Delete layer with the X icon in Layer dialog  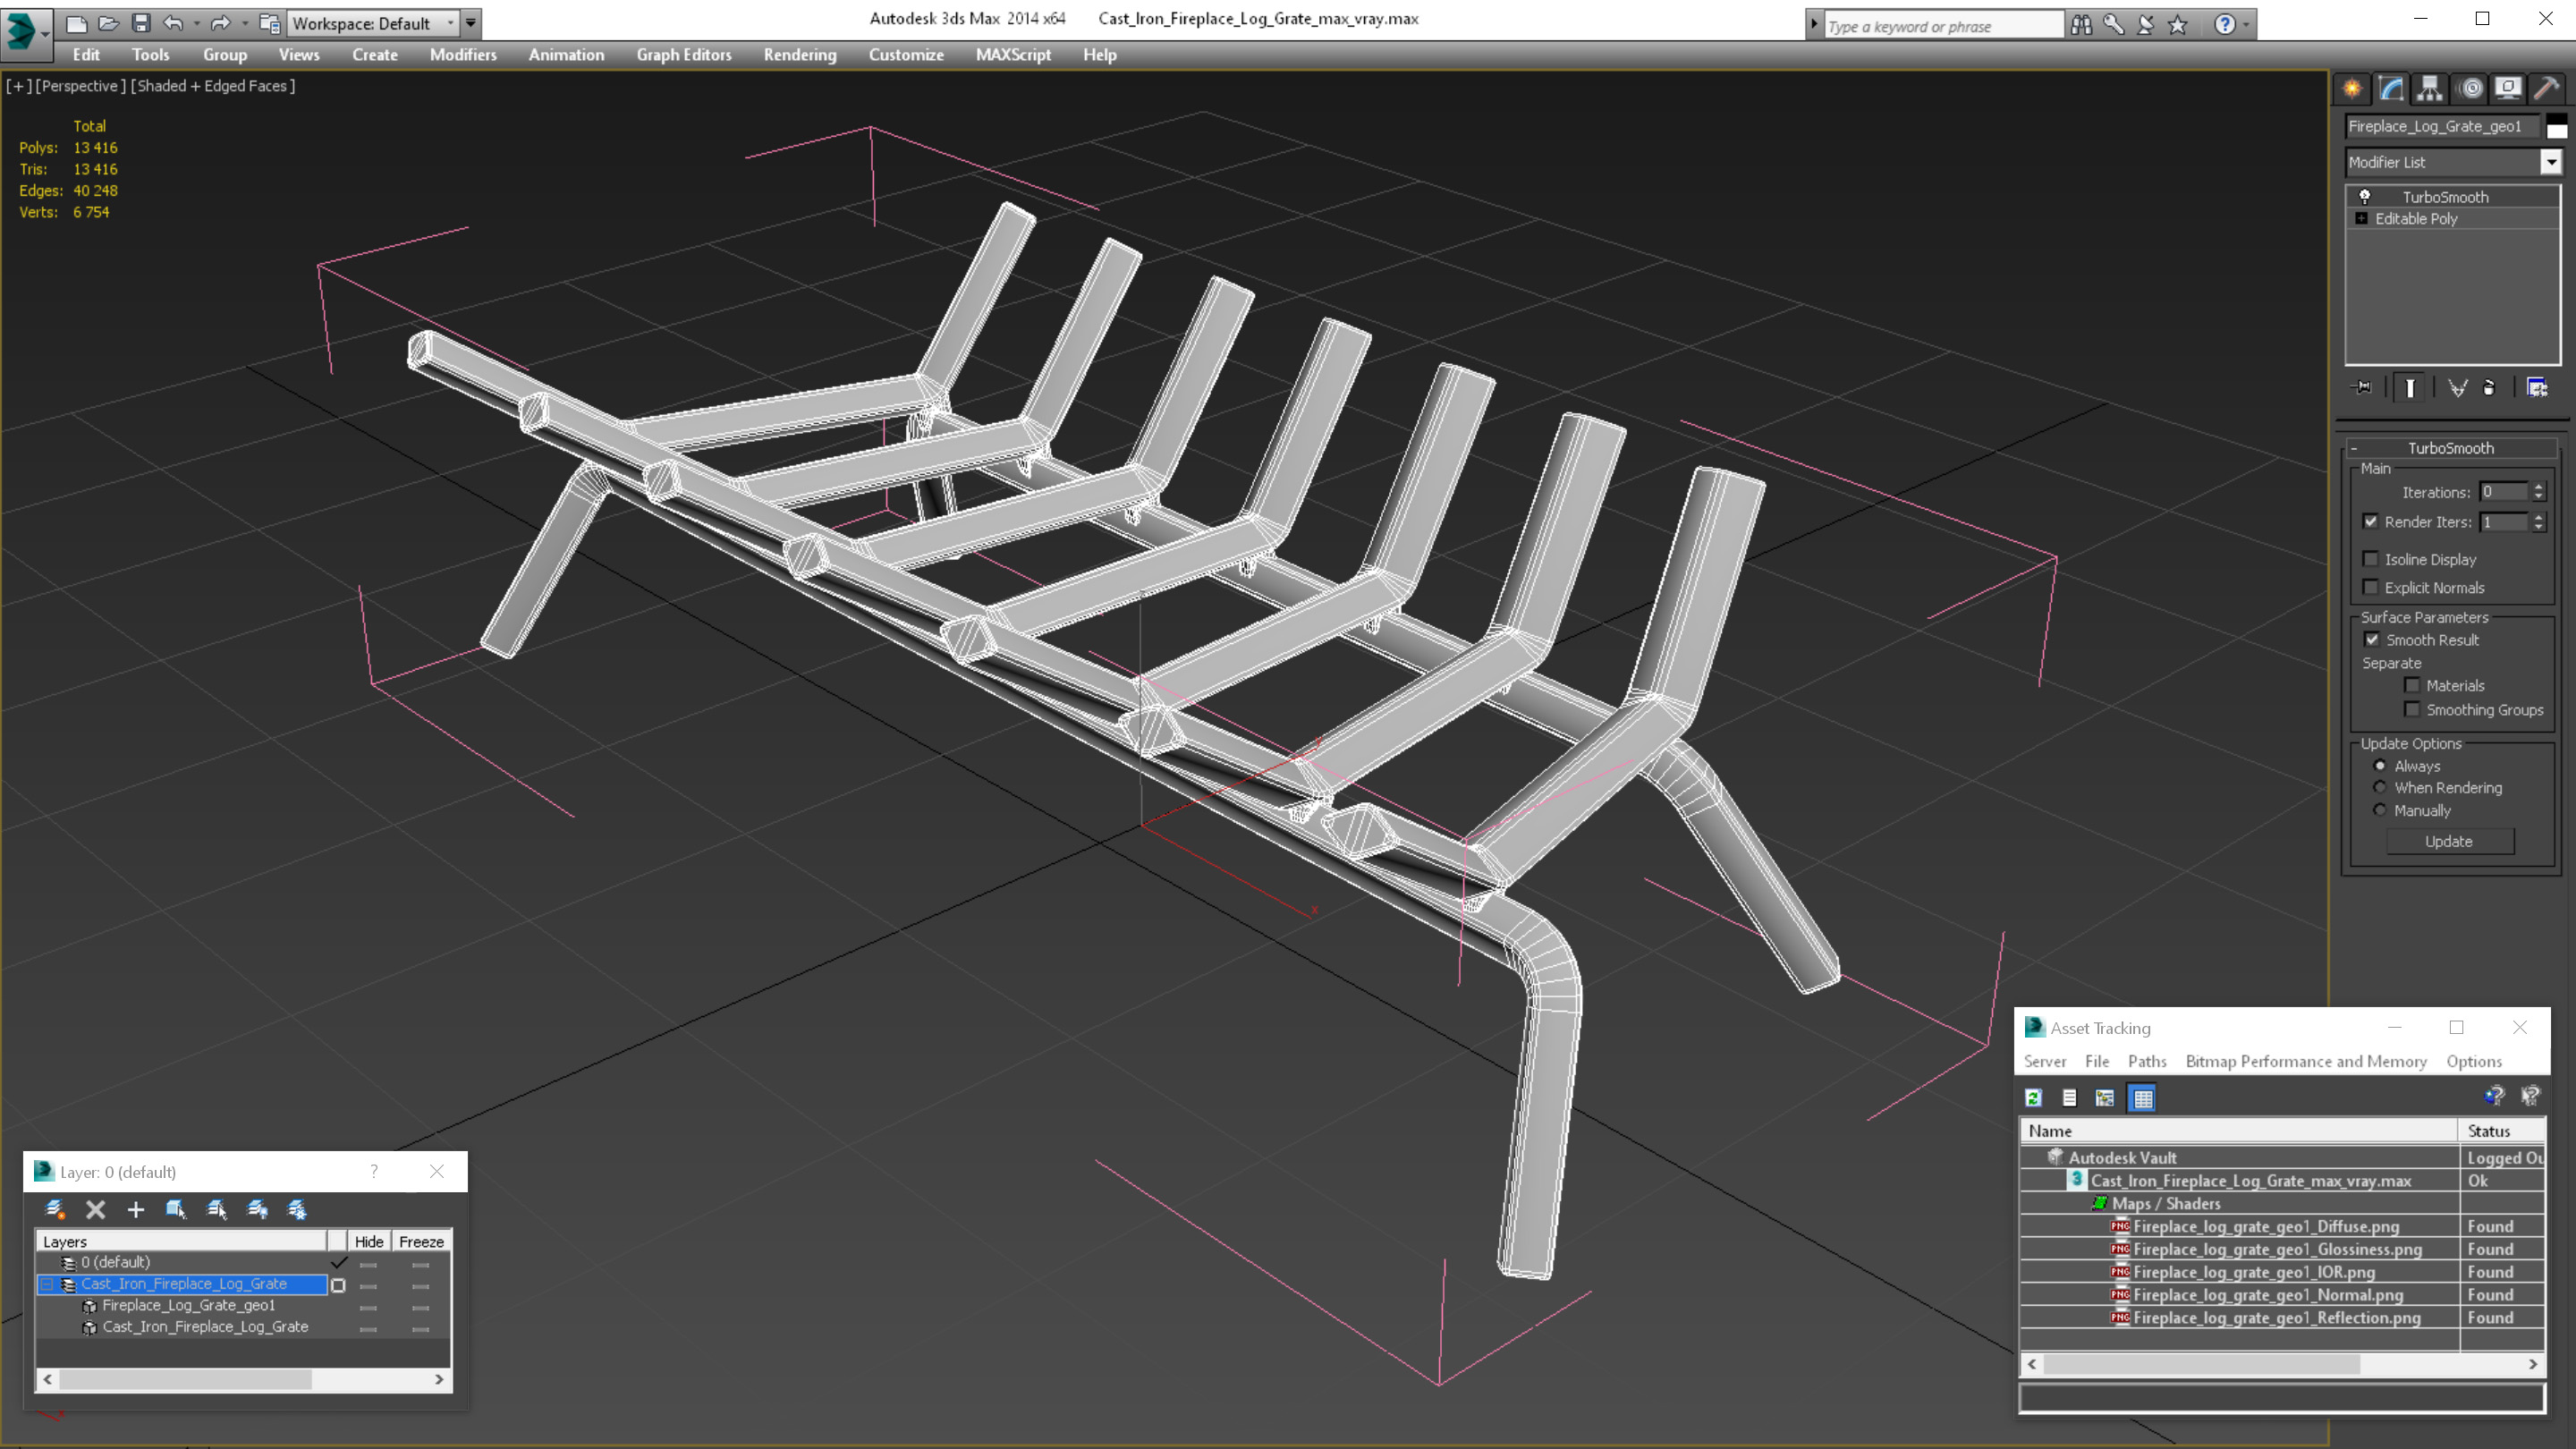96,1209
